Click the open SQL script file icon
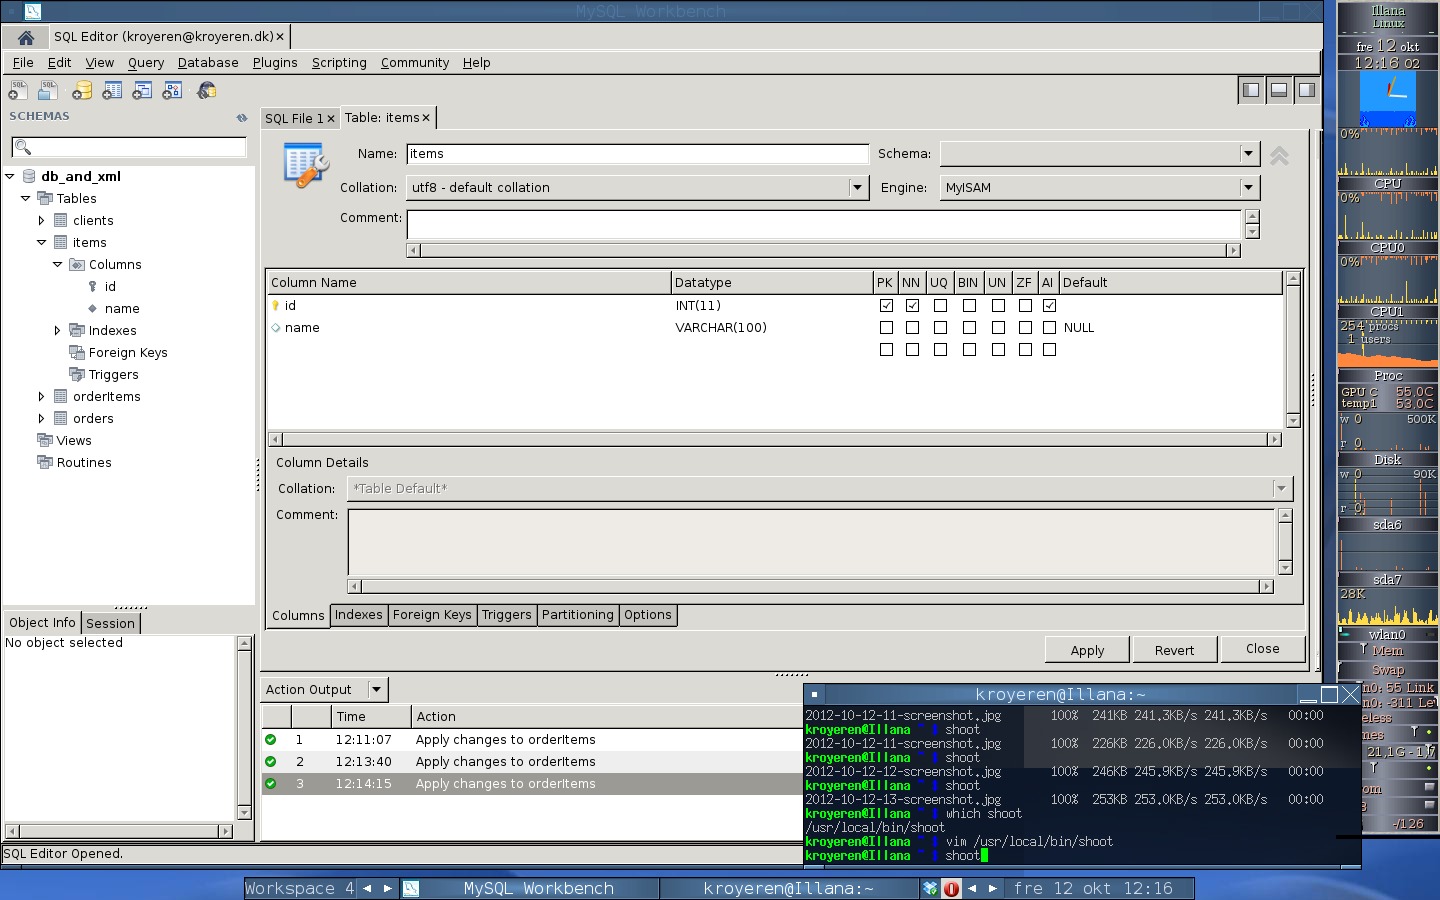 [x=47, y=91]
